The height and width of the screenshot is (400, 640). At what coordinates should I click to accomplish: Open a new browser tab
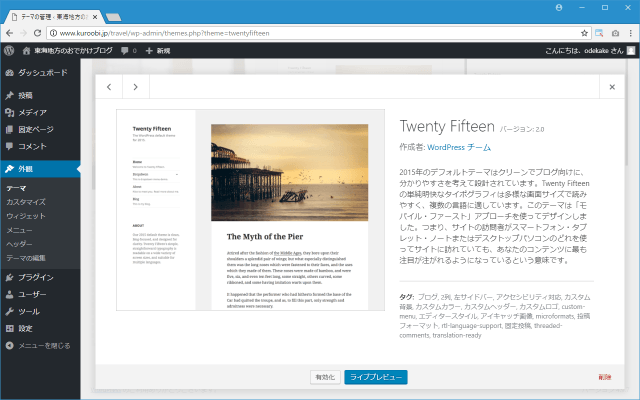[113, 17]
